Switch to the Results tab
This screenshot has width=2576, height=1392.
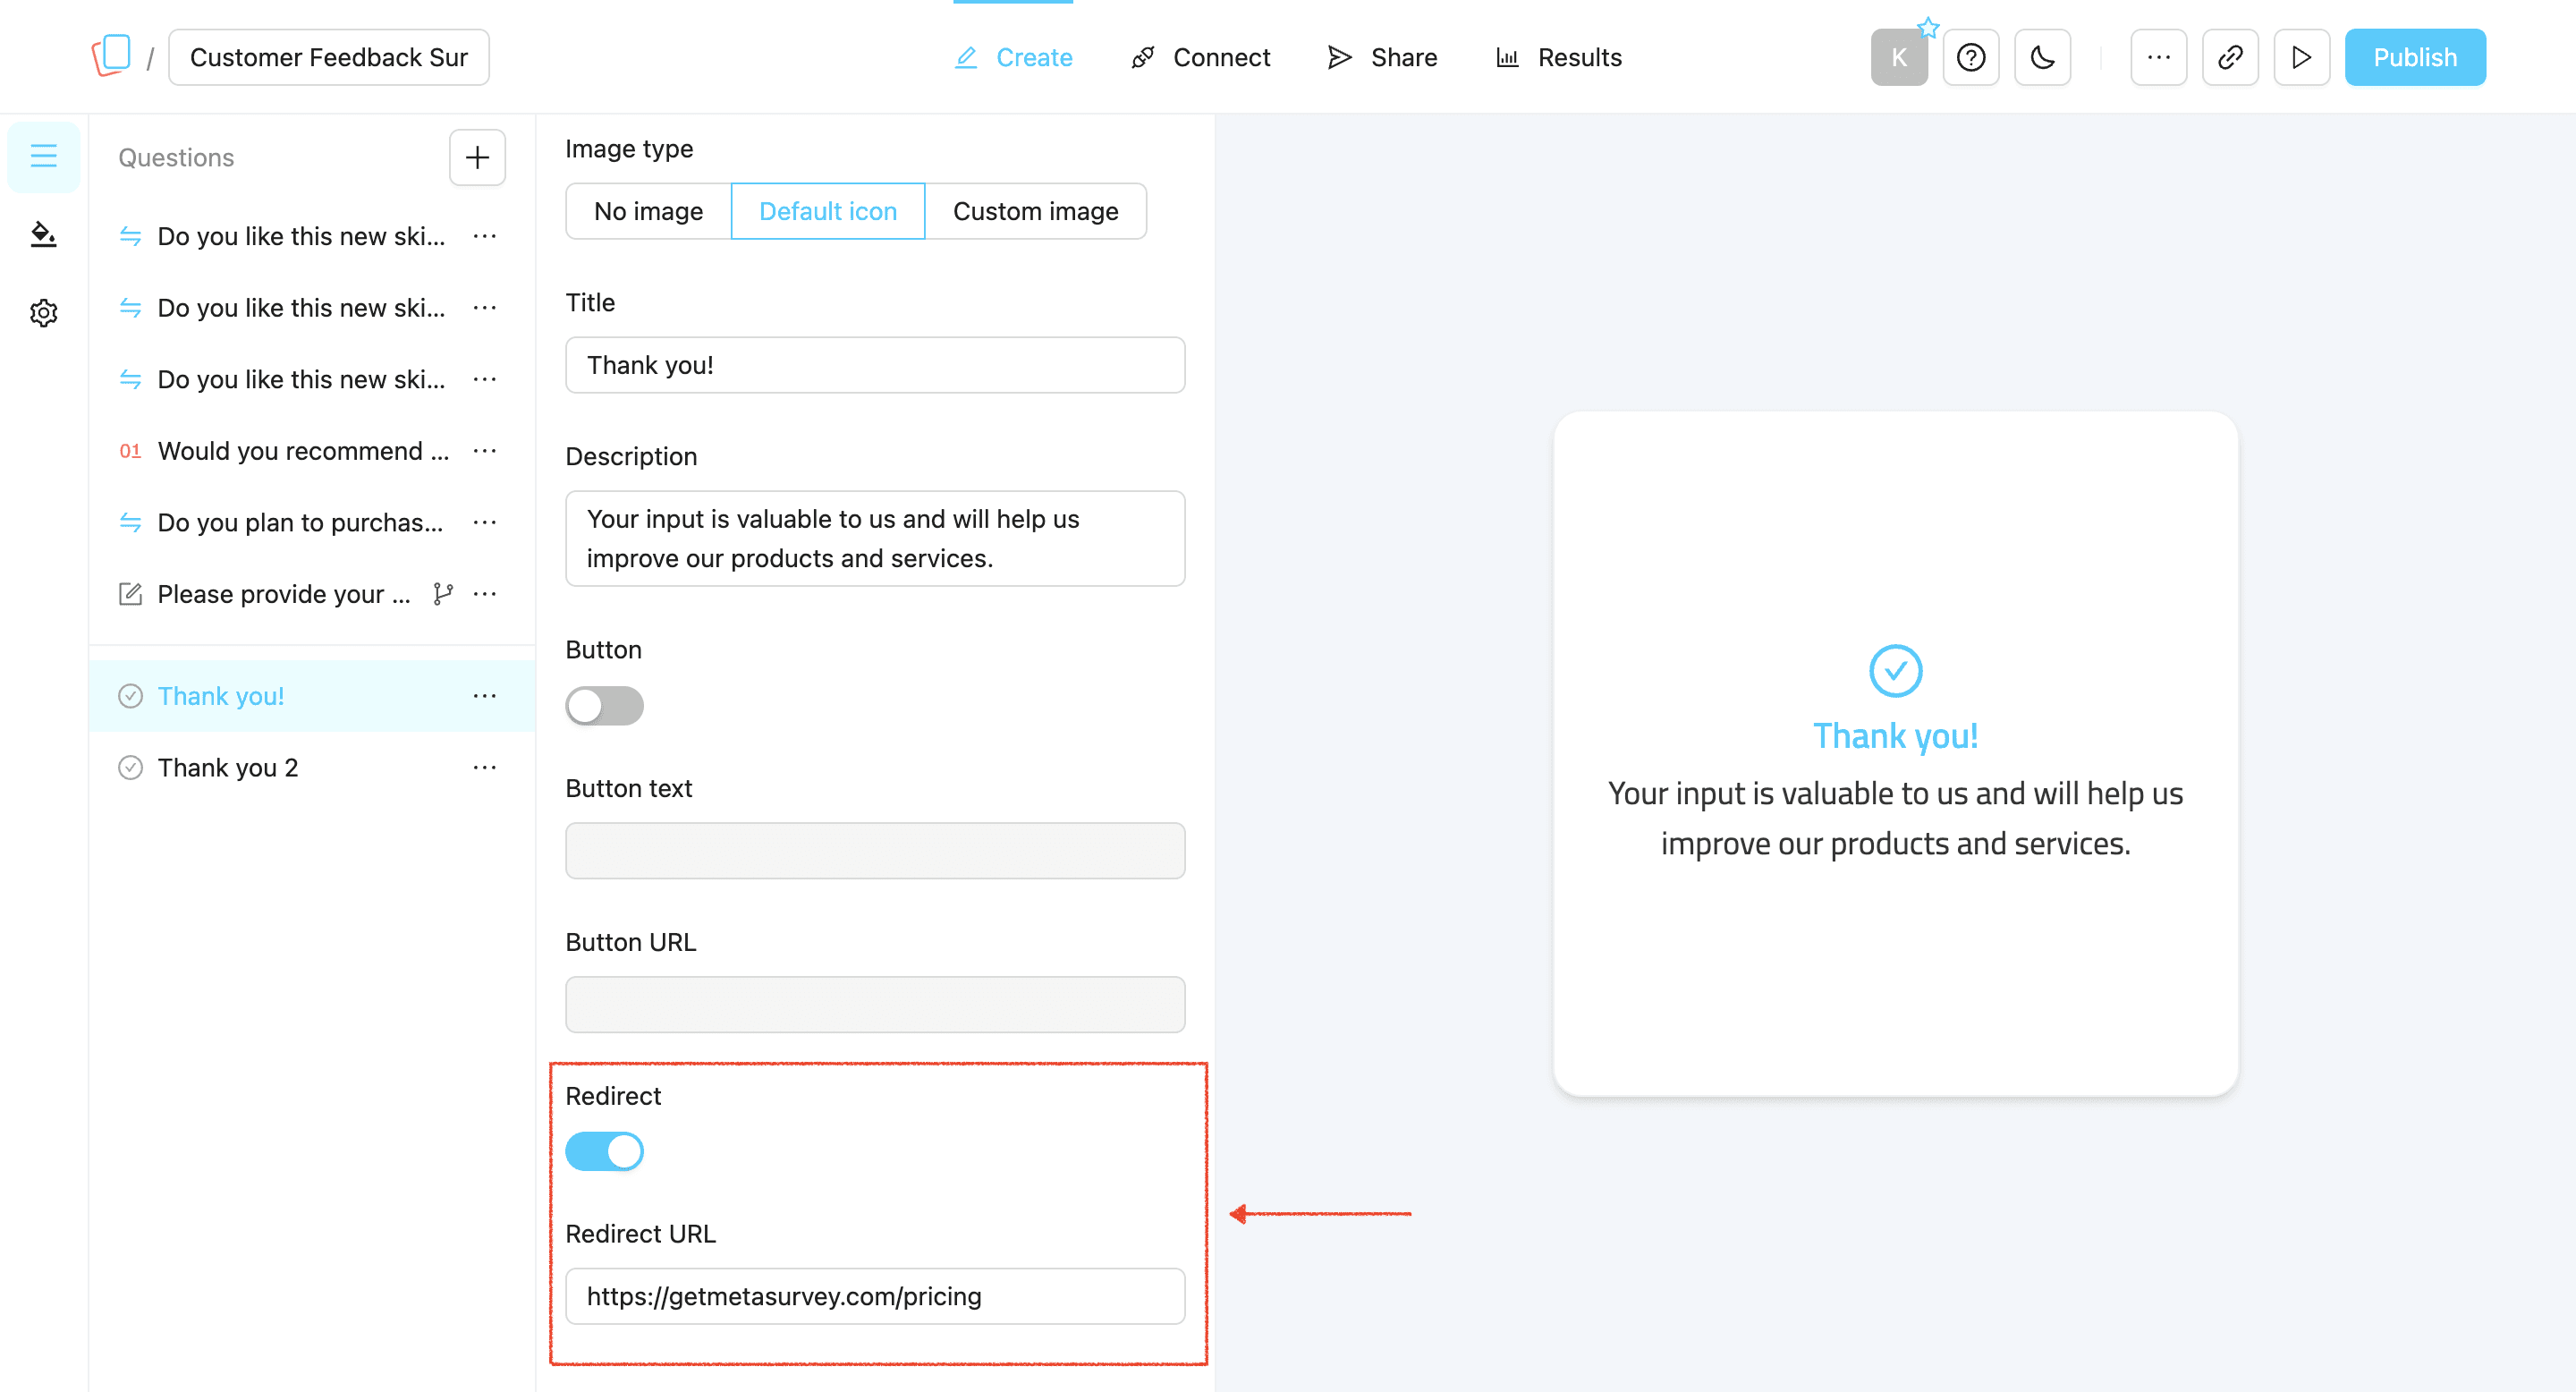tap(1579, 57)
